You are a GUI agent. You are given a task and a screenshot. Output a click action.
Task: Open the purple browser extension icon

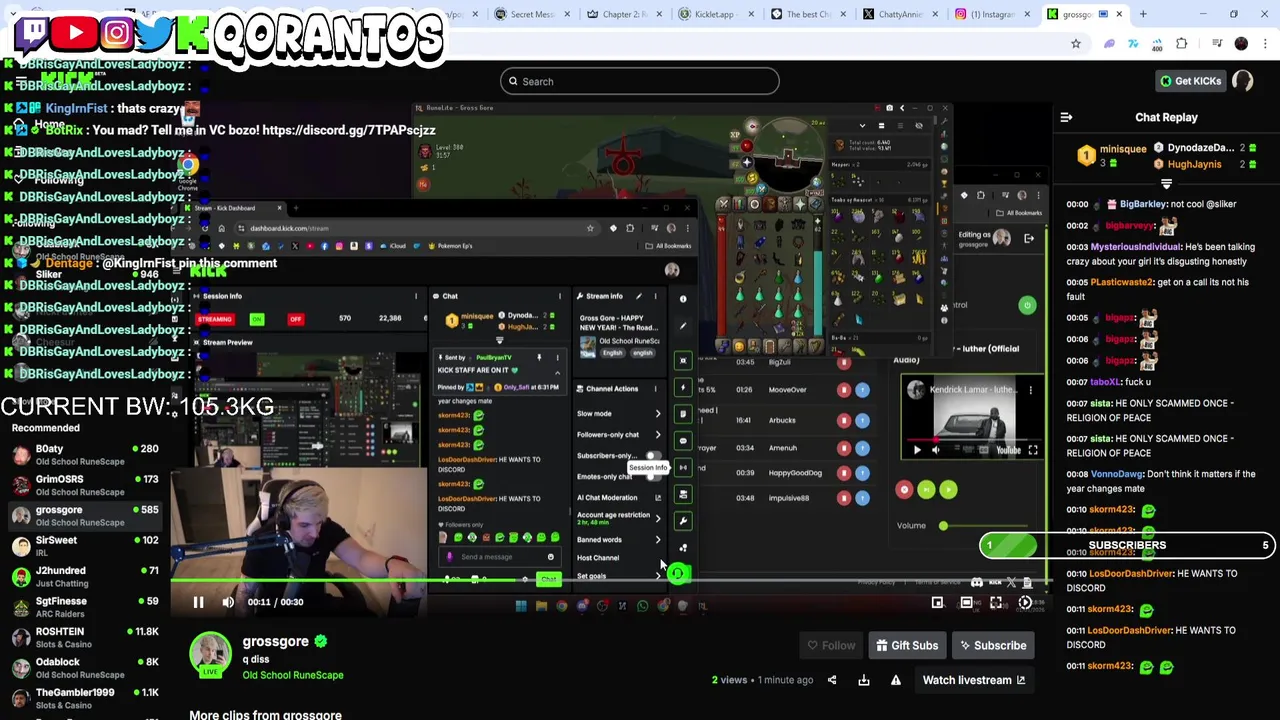pyautogui.click(x=1109, y=44)
